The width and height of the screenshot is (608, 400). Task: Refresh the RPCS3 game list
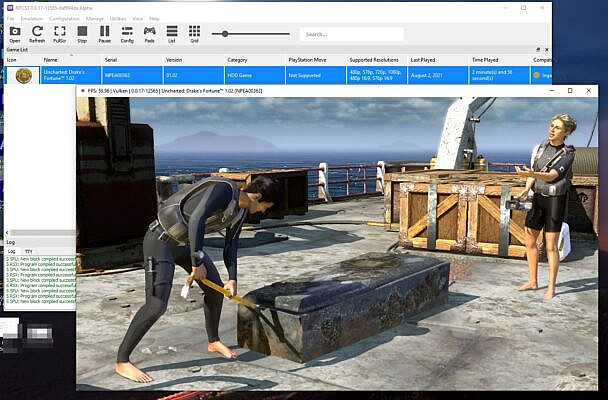(x=37, y=34)
